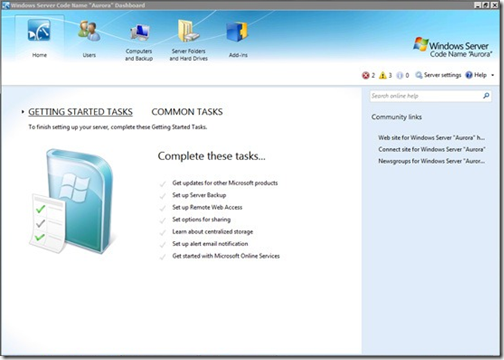Tick checkmark beside Get updates for other Microsoft products
This screenshot has width=504, height=360.
coord(163,184)
